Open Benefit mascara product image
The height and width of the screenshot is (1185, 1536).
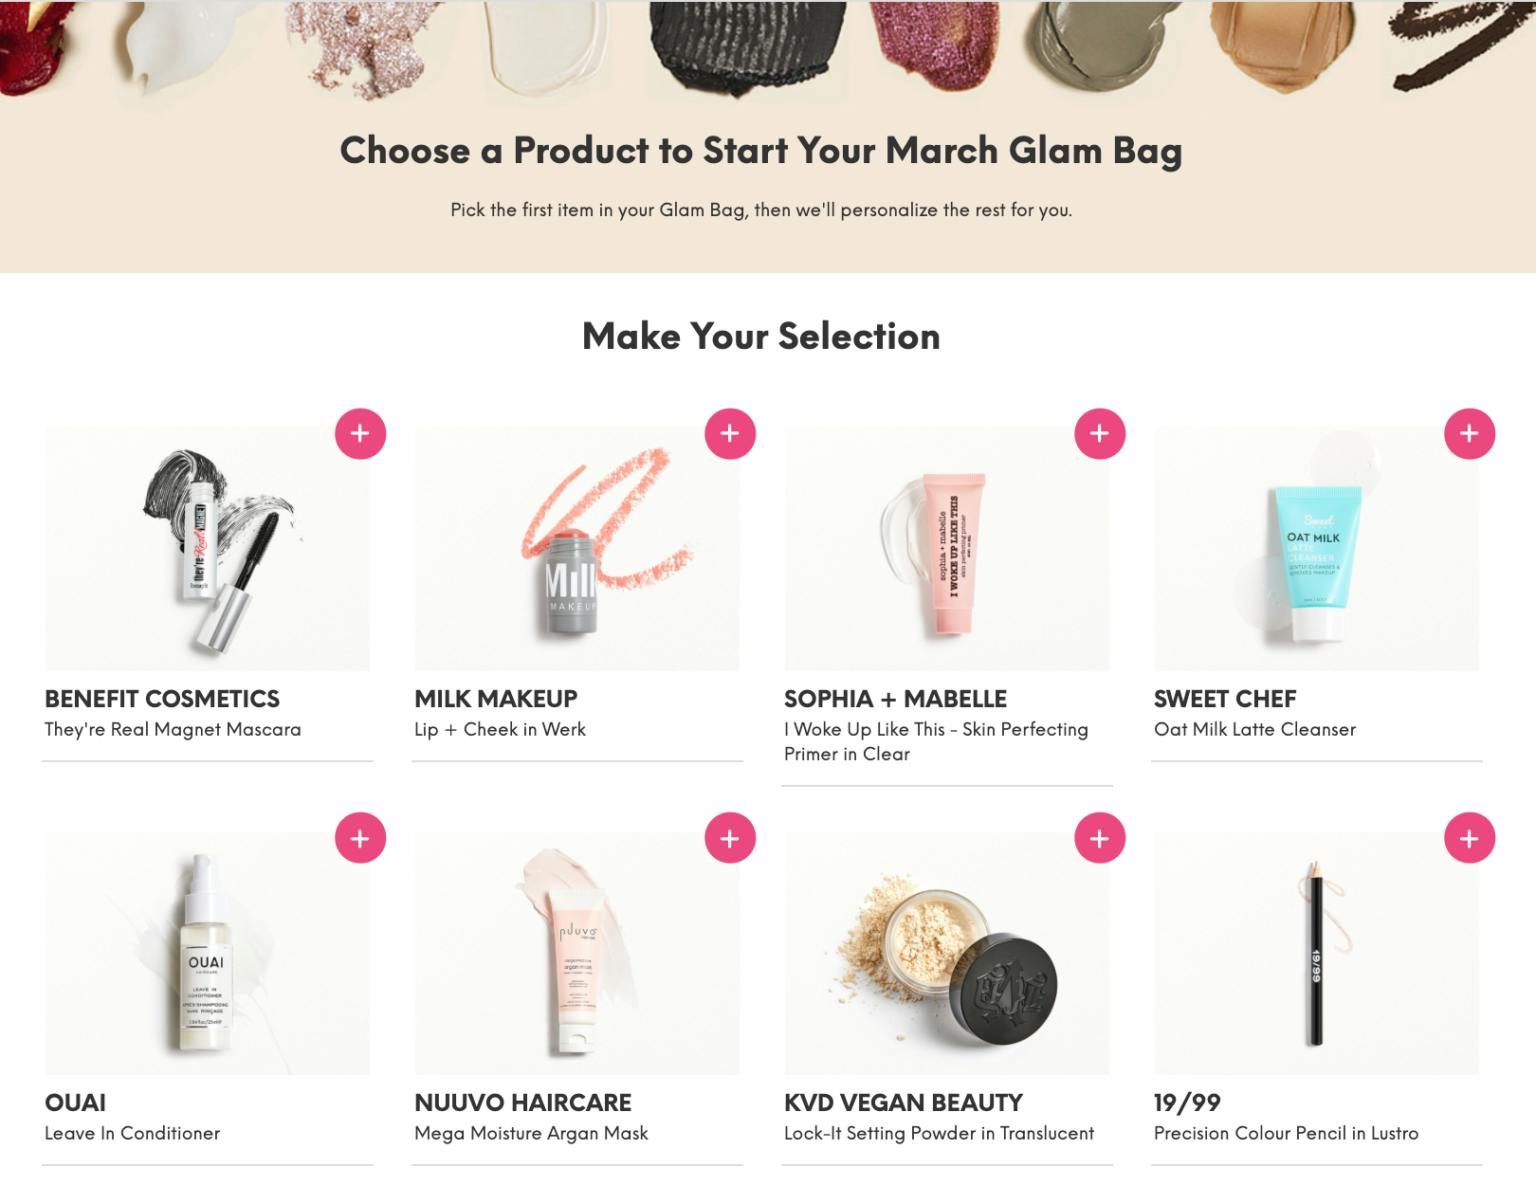coord(207,549)
